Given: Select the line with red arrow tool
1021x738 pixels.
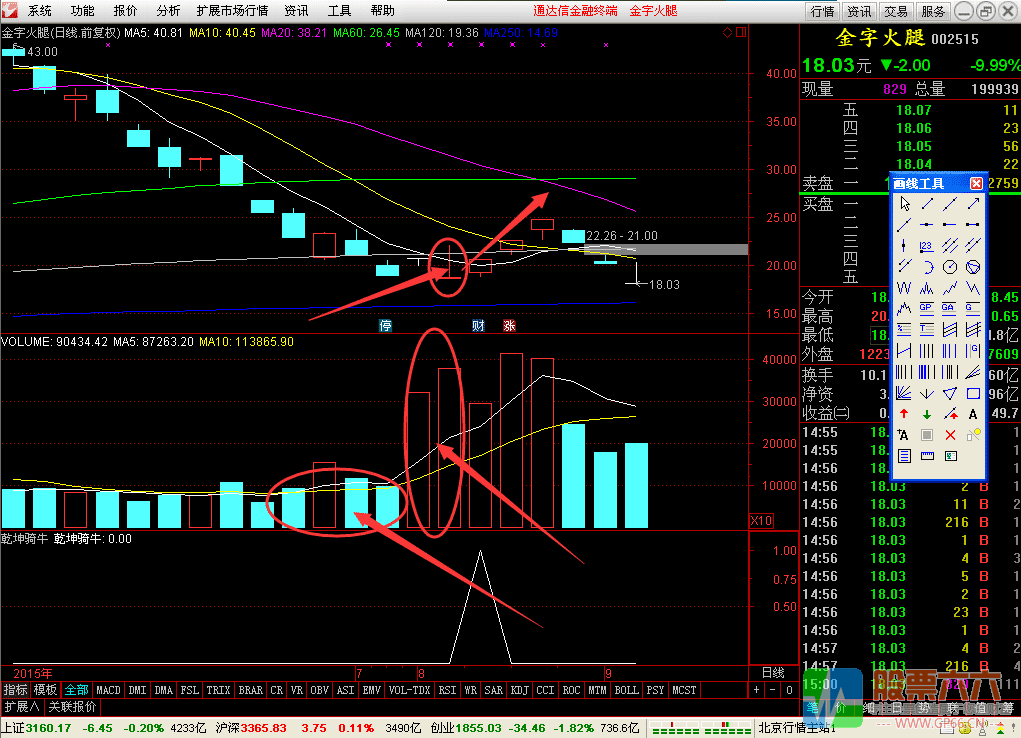Looking at the screenshot, I should 950,414.
